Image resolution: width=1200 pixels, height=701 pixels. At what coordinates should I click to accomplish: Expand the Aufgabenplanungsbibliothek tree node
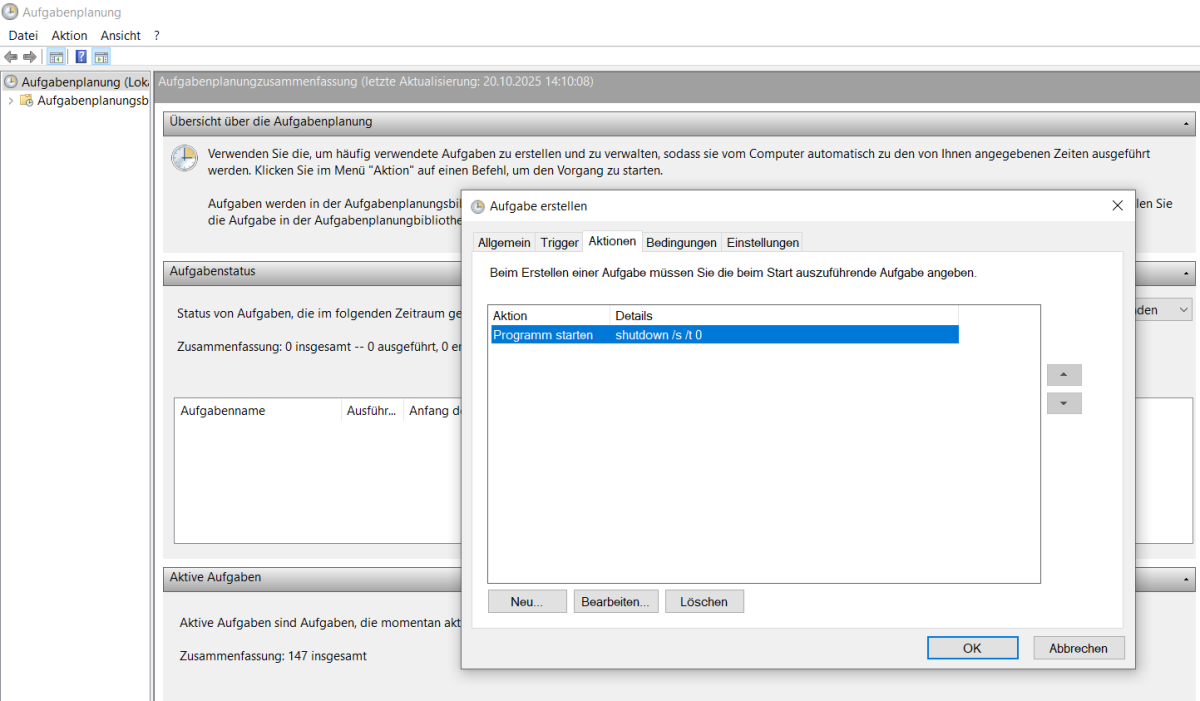pyautogui.click(x=10, y=100)
